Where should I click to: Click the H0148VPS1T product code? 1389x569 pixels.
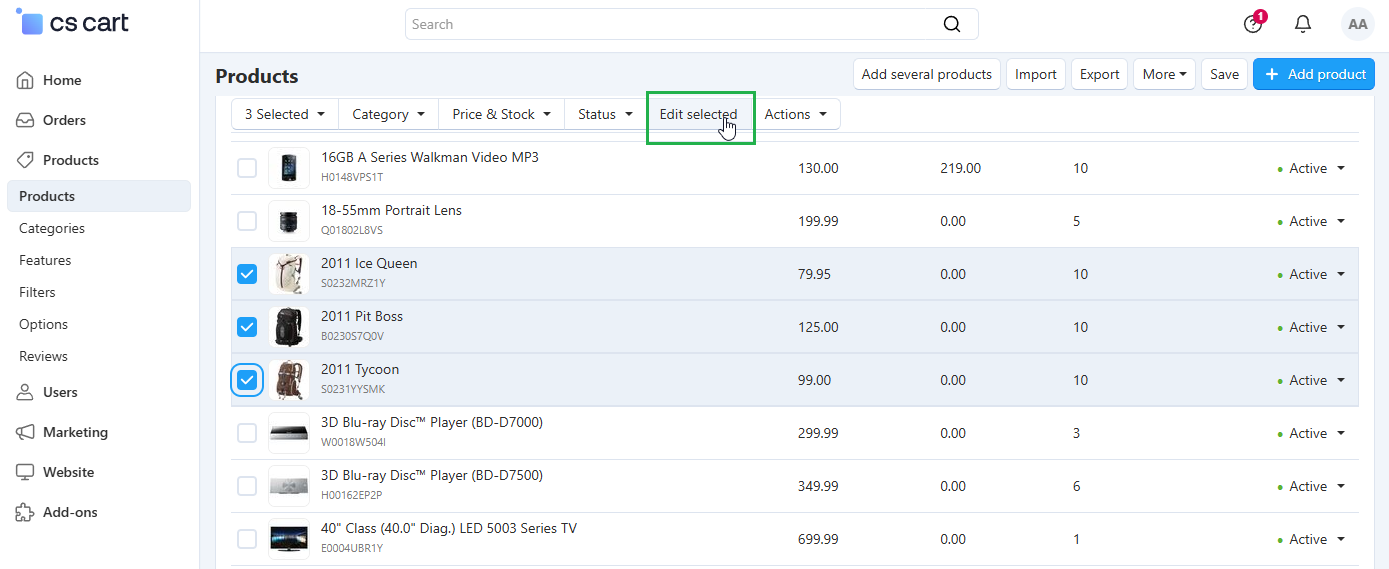[352, 177]
